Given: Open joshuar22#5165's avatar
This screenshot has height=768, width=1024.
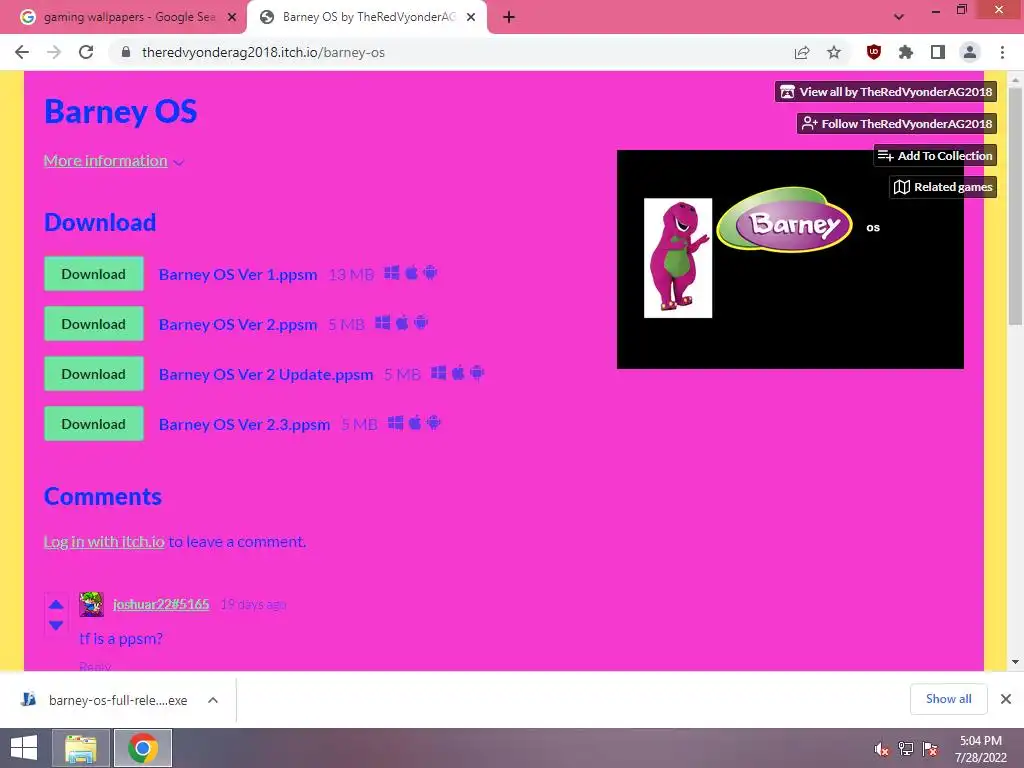Looking at the screenshot, I should (x=91, y=604).
